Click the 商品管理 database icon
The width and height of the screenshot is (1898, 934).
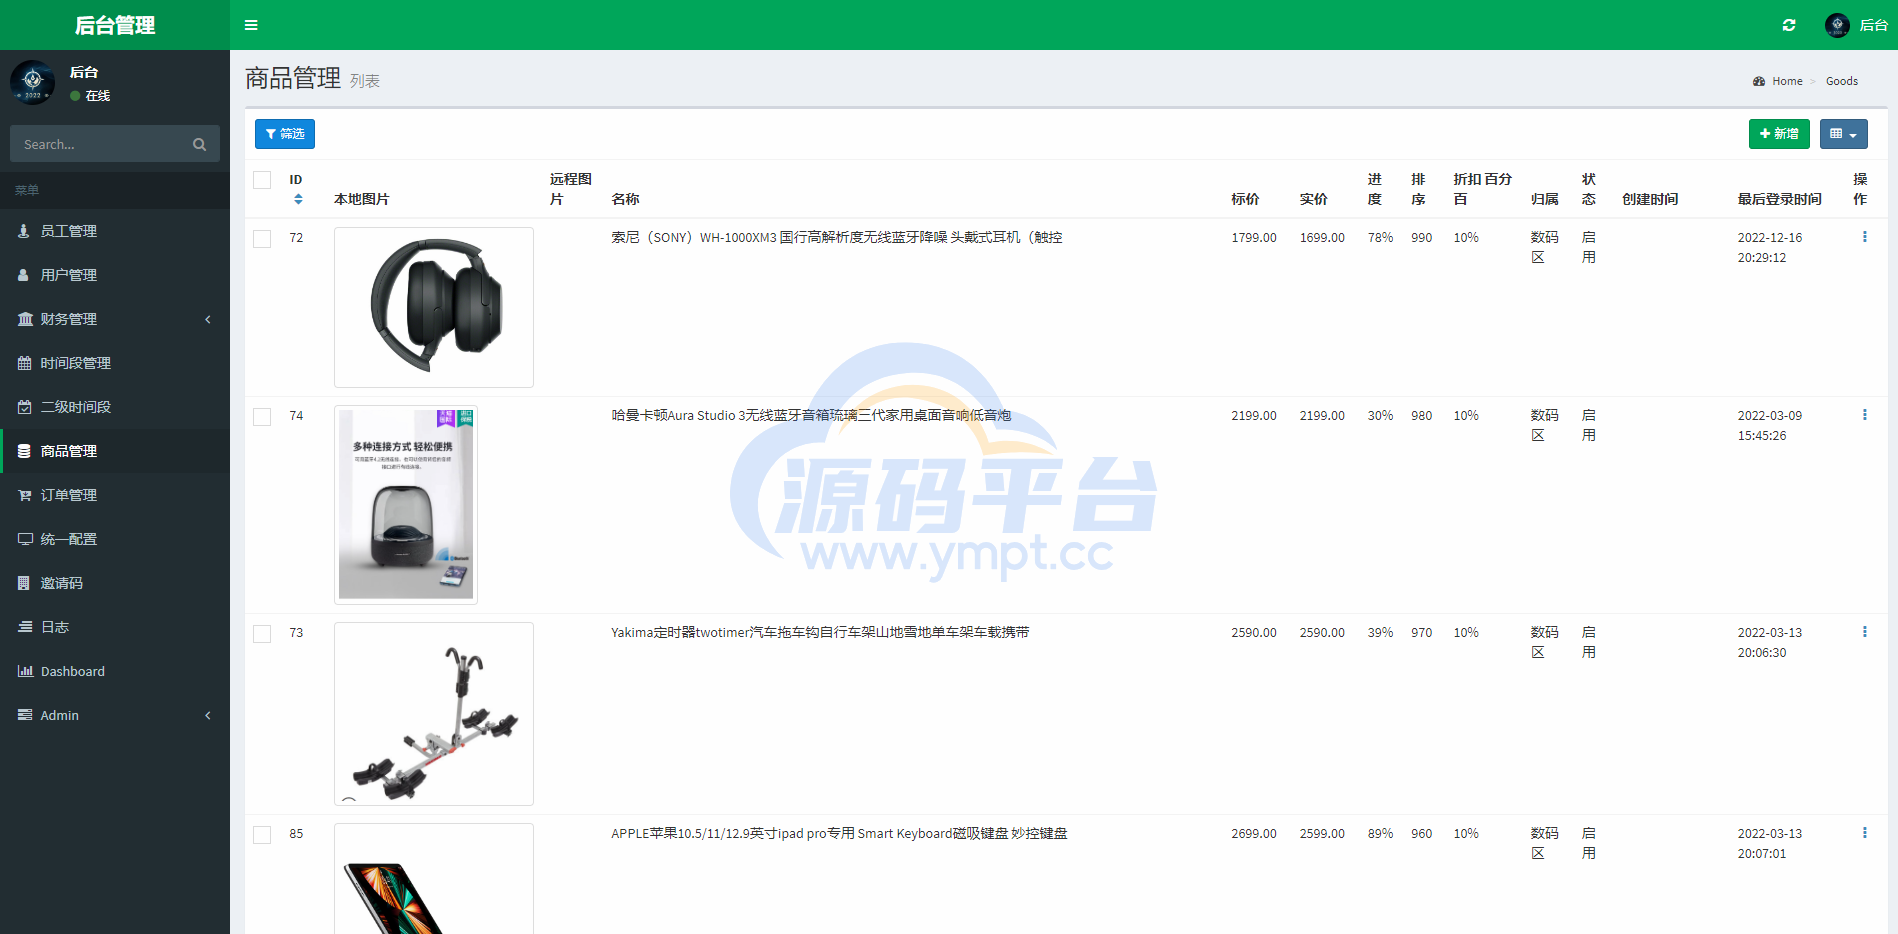click(24, 451)
